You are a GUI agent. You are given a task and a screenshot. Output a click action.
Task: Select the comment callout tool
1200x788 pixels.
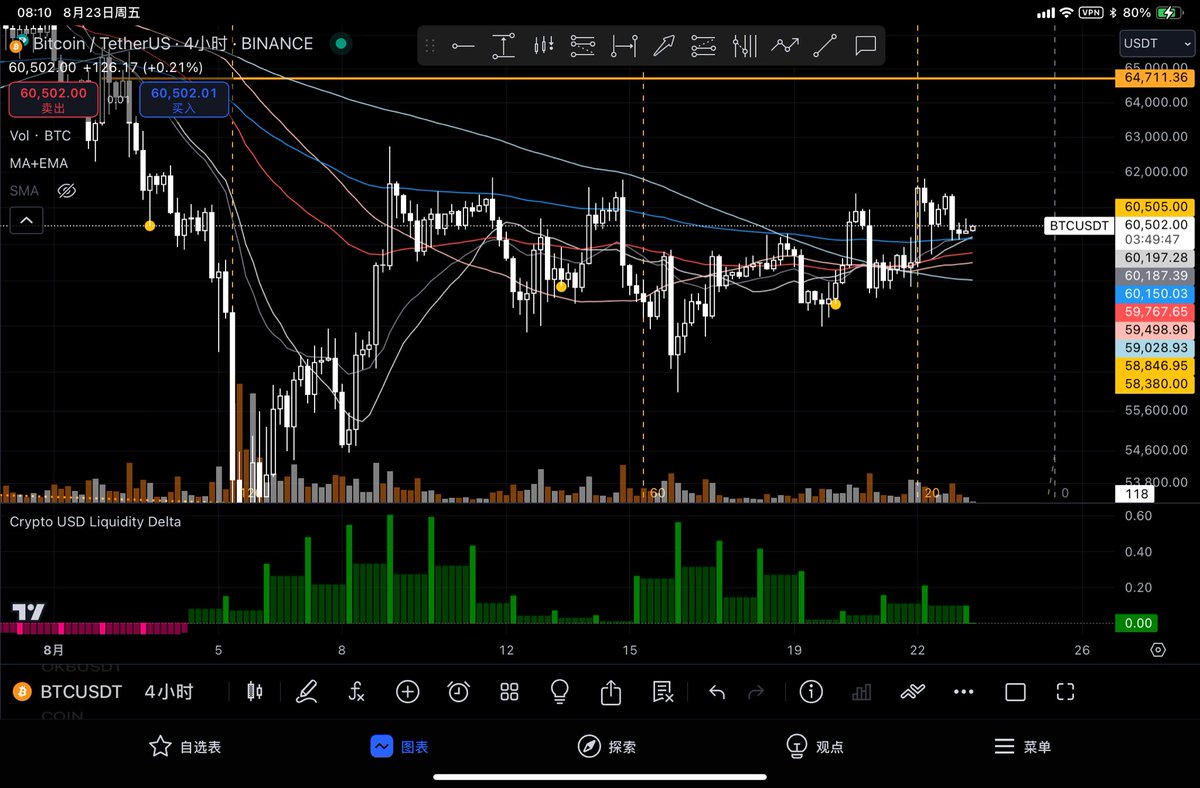point(866,45)
